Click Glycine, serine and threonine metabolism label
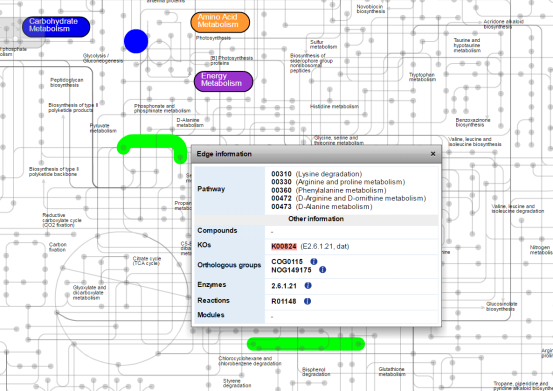Screen dimensions: 553x391 tap(339, 140)
